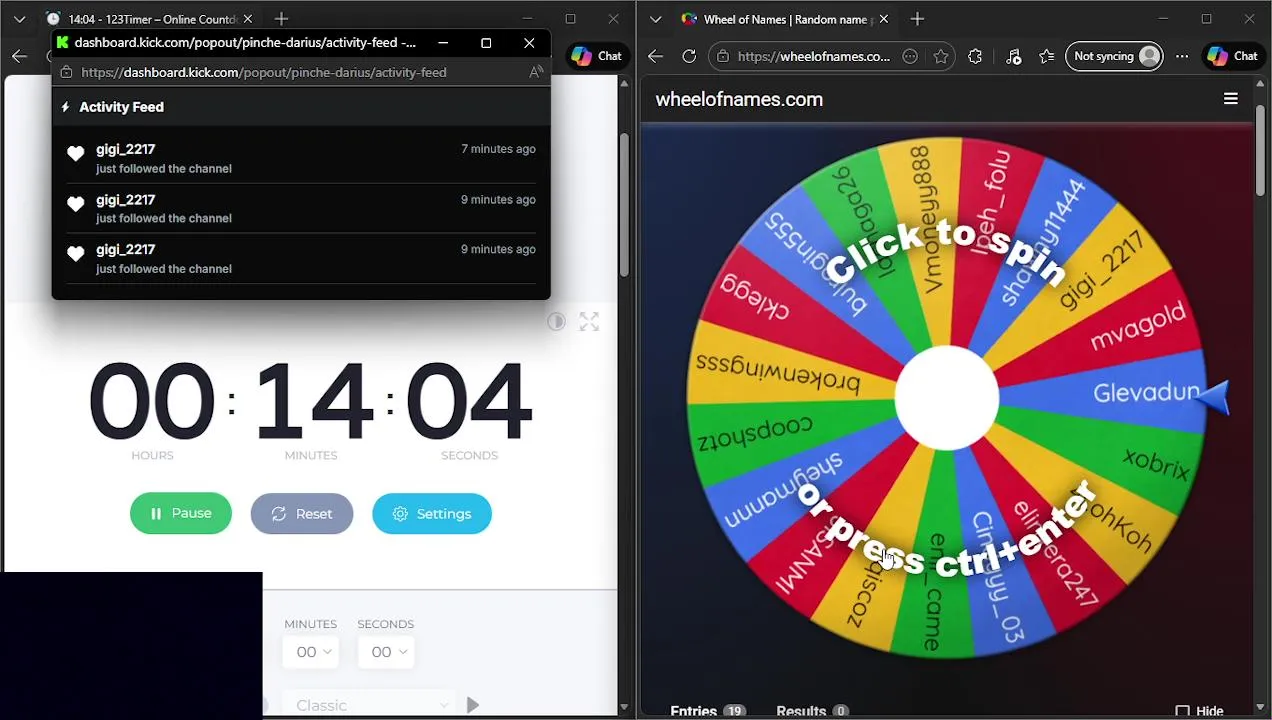Viewport: 1272px width, 720px height.
Task: Close the 123Timer tab
Action: click(248, 19)
